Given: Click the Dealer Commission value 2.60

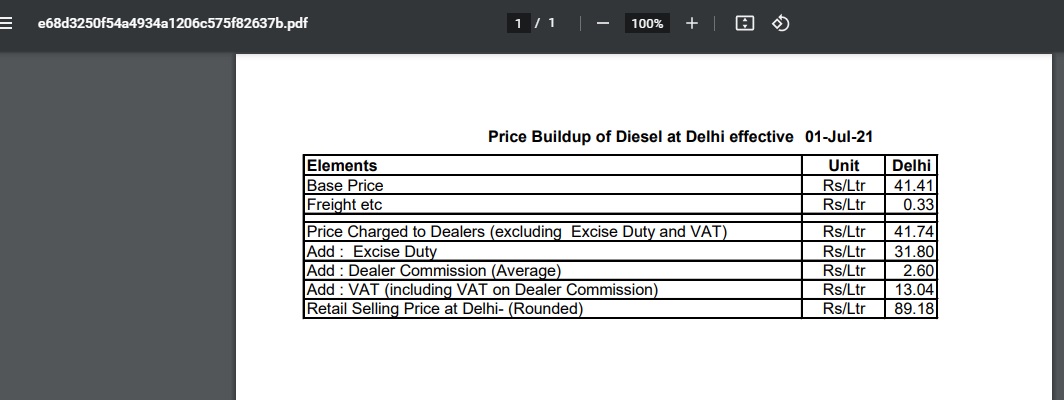Looking at the screenshot, I should (x=918, y=270).
